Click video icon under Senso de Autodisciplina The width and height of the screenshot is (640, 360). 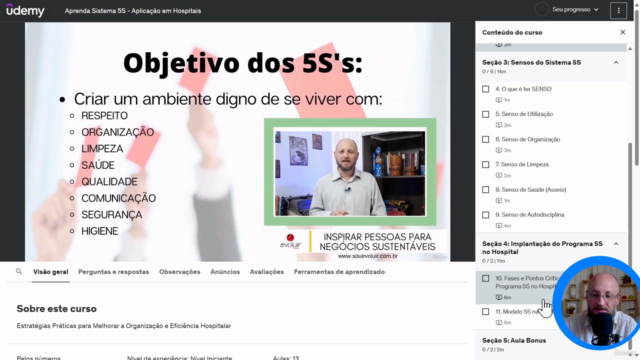point(499,226)
